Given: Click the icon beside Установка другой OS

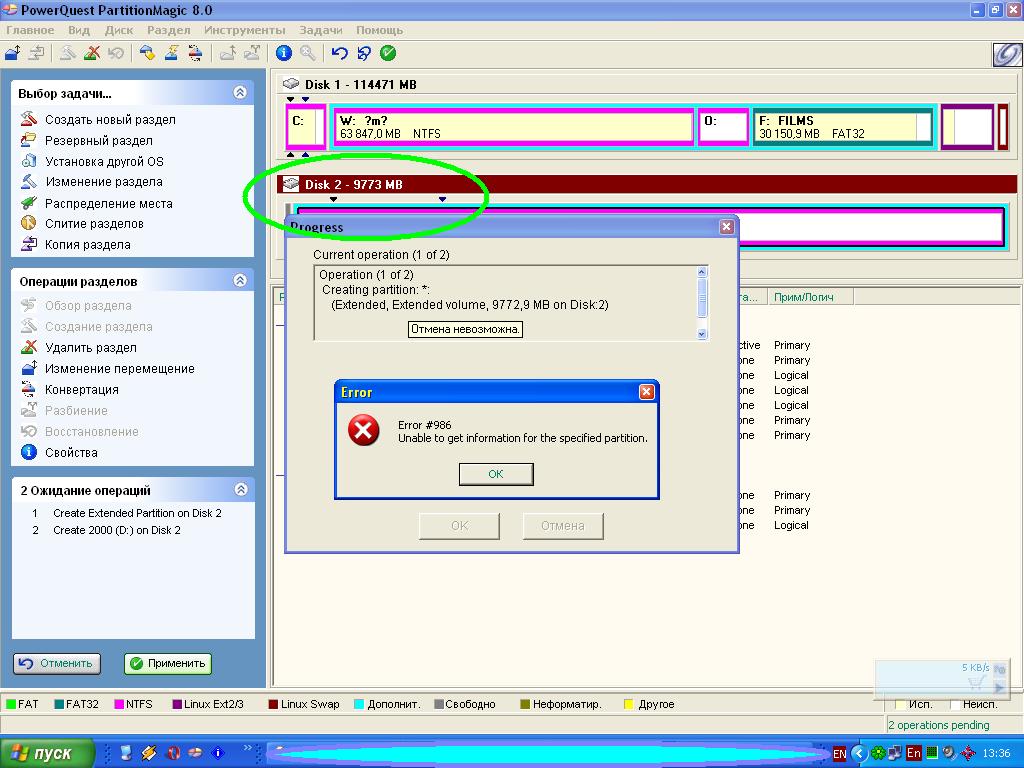Looking at the screenshot, I should [x=29, y=161].
